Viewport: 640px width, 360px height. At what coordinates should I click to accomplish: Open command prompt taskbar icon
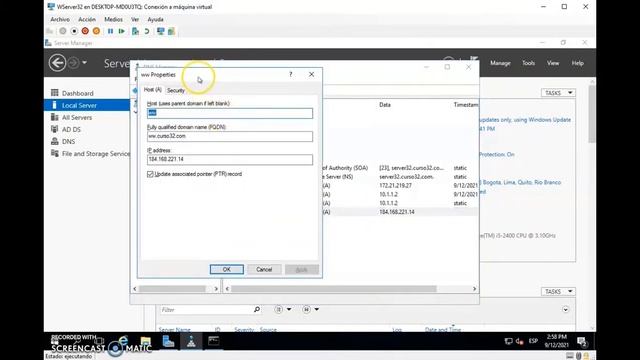point(213,341)
